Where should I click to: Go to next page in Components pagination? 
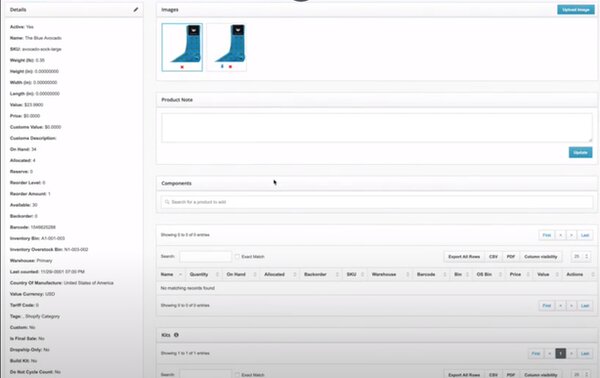point(571,235)
